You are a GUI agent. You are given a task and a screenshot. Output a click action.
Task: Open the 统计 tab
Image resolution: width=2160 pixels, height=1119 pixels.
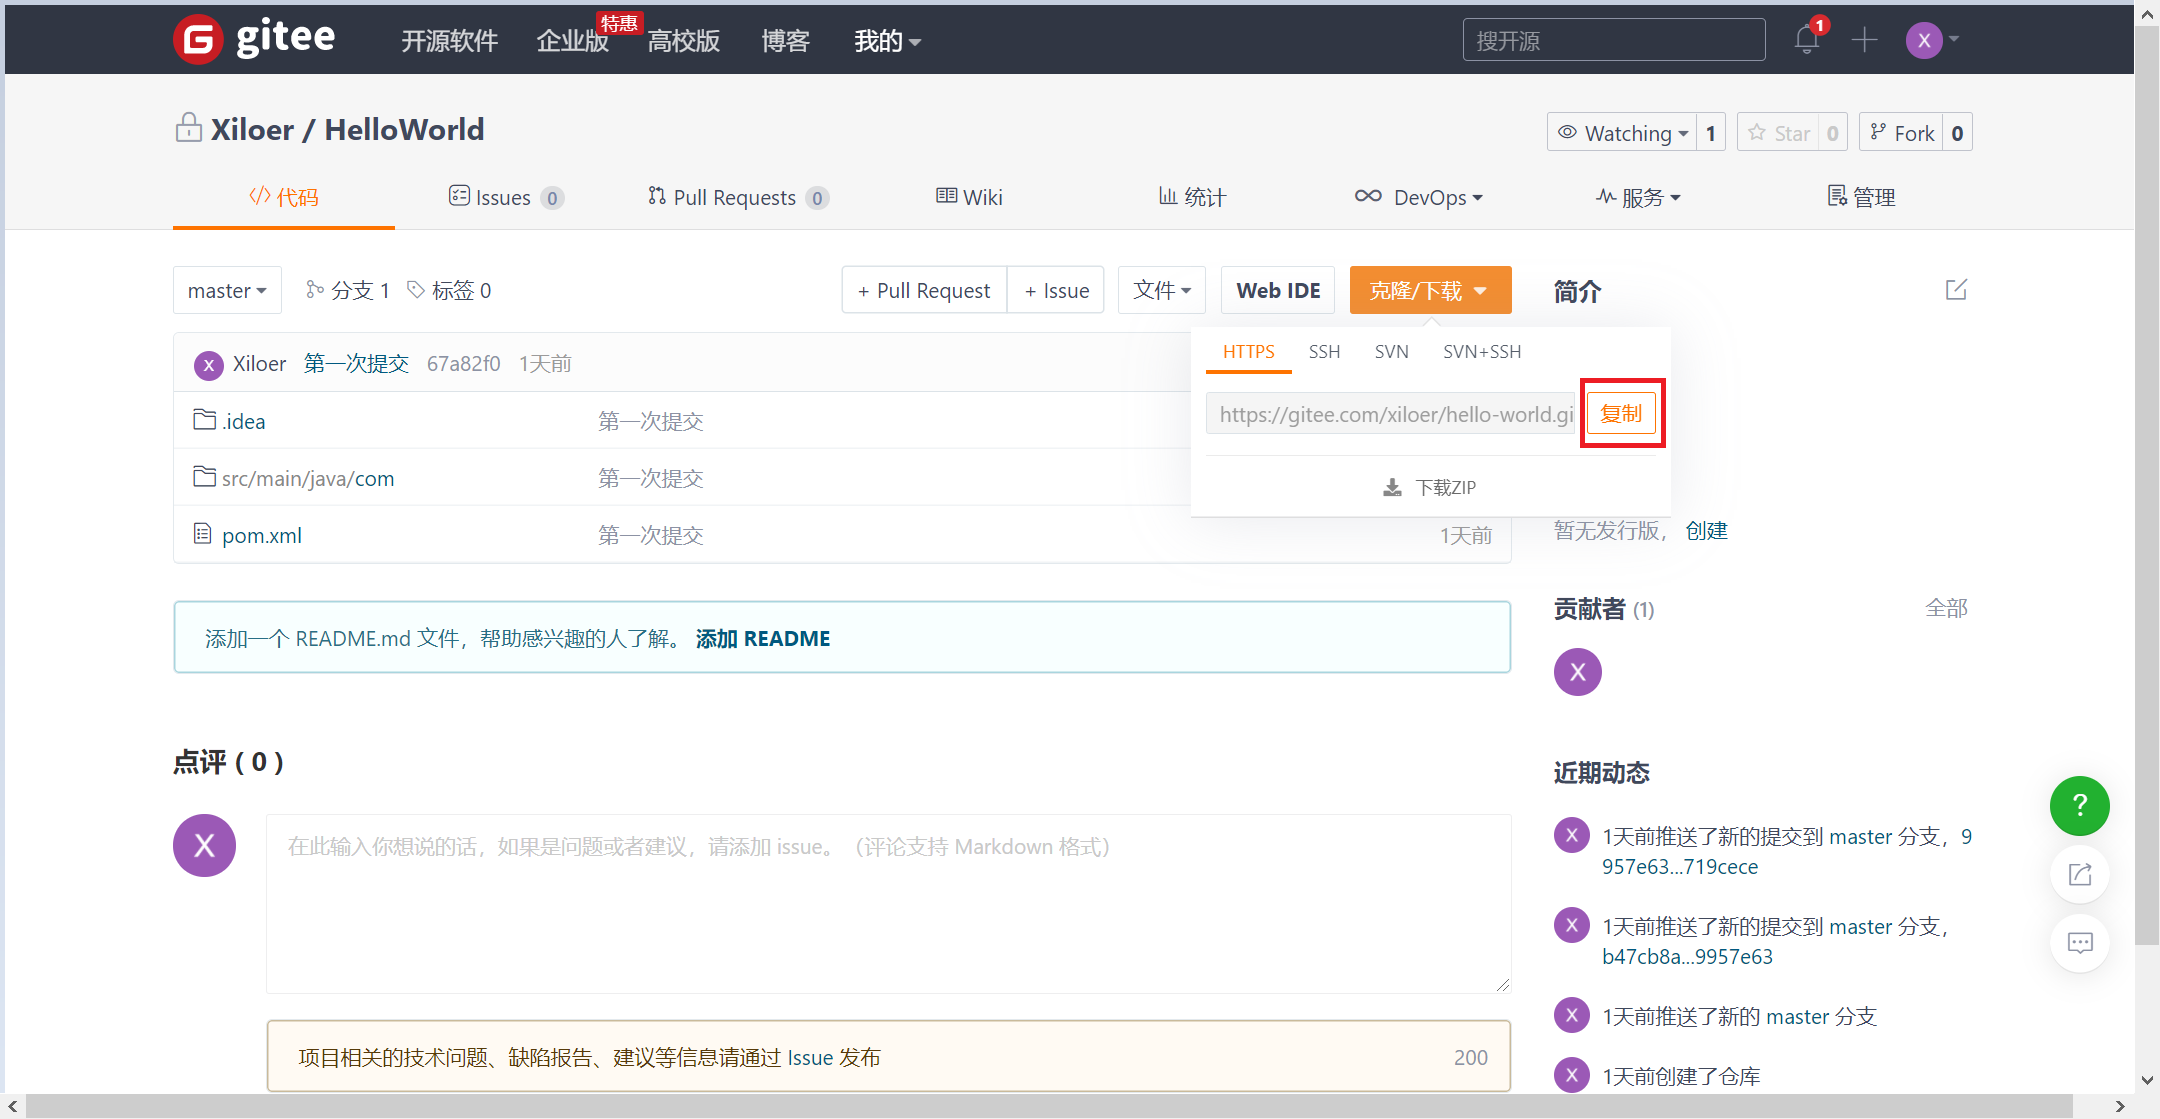point(1192,197)
